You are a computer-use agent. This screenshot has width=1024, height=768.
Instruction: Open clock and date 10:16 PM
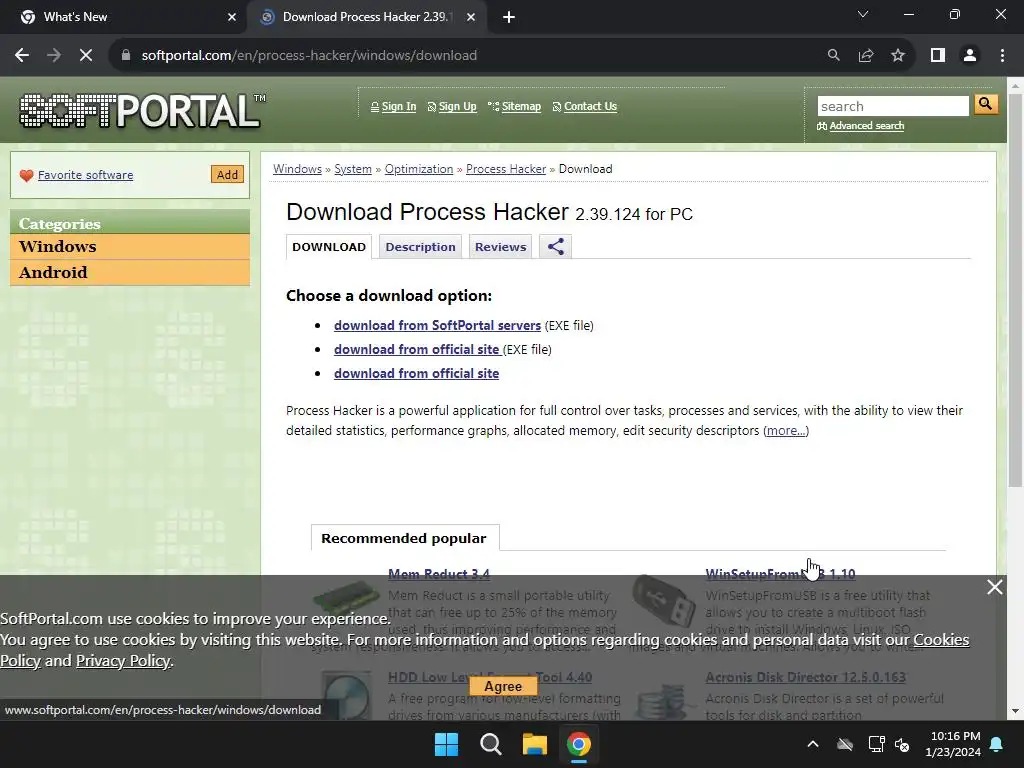click(953, 744)
